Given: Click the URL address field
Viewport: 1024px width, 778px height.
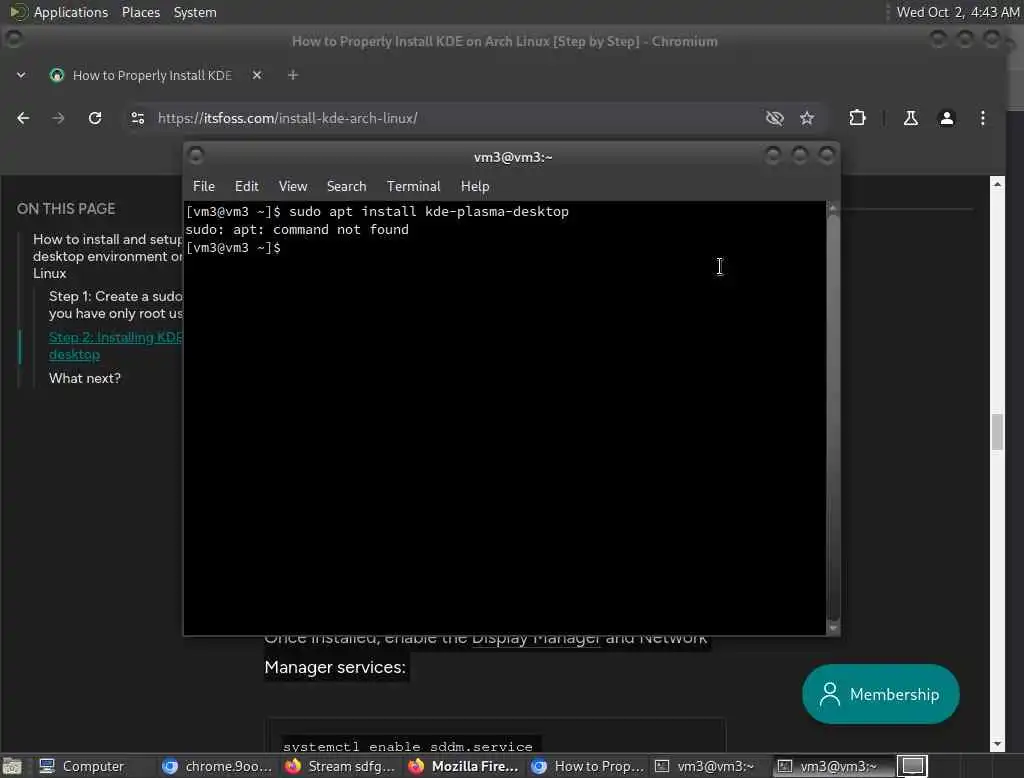Looking at the screenshot, I should point(457,118).
